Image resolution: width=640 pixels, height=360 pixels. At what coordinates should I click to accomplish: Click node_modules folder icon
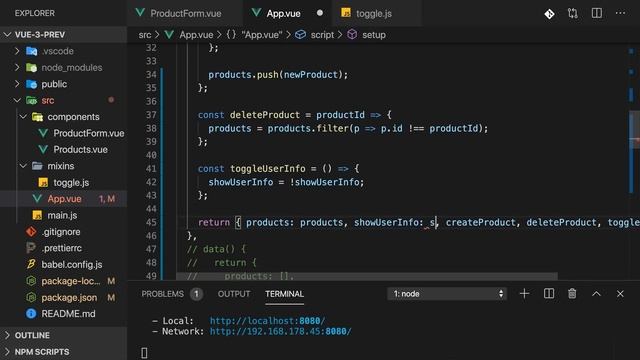coord(31,67)
